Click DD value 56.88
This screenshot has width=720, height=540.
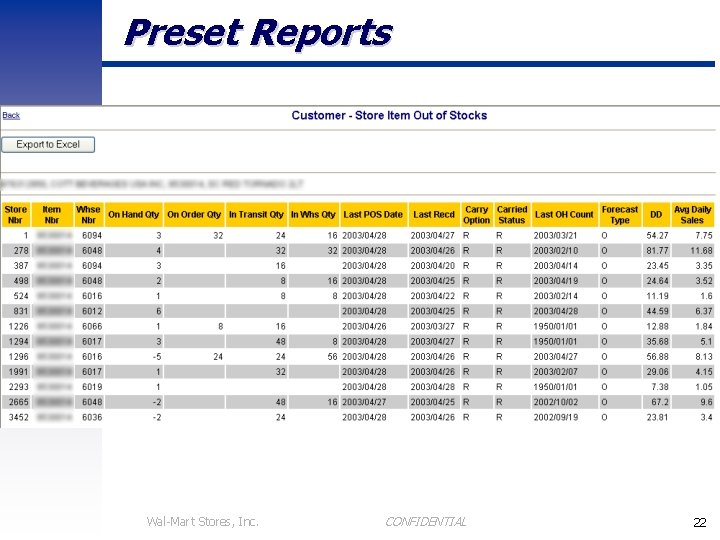pyautogui.click(x=656, y=357)
